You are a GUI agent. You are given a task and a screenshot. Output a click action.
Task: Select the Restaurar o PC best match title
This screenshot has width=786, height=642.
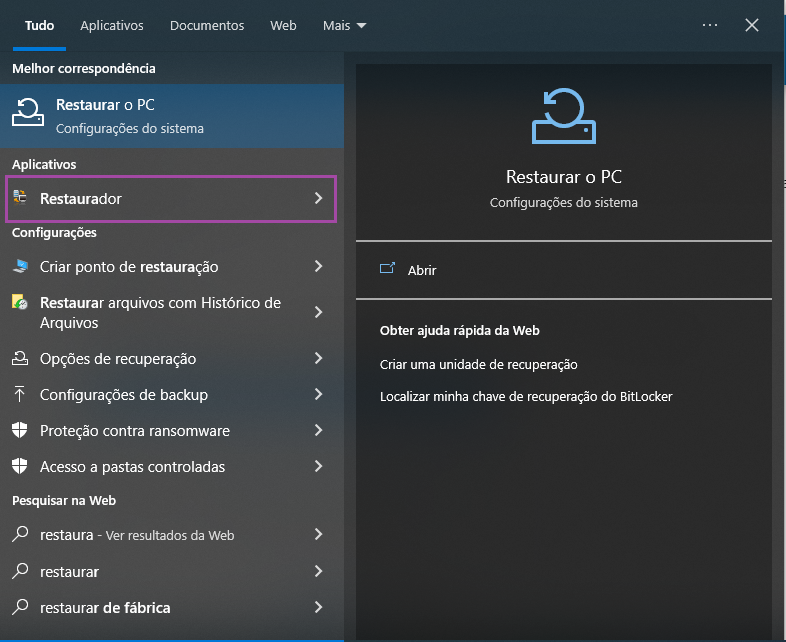[x=105, y=105]
